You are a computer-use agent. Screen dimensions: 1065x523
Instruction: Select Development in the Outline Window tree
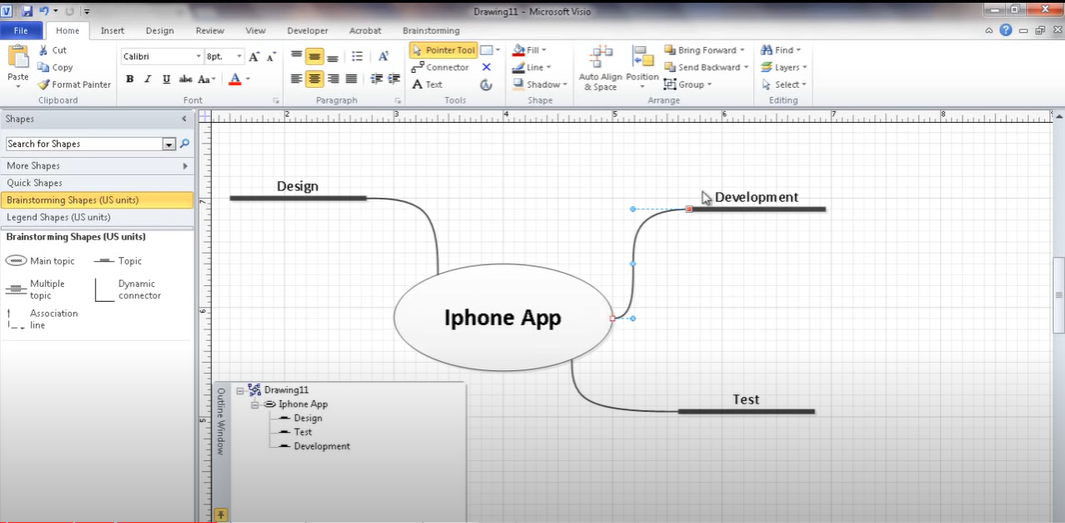tap(322, 446)
